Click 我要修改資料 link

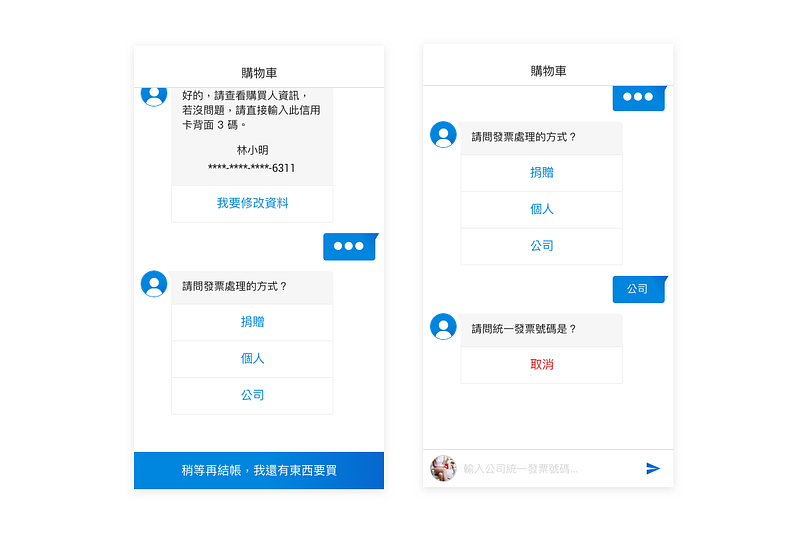(252, 203)
